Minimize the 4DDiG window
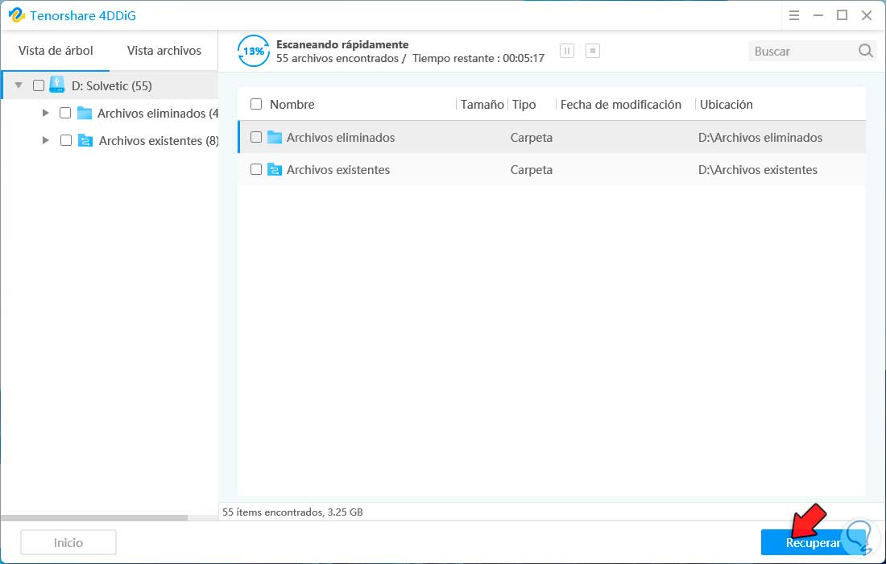Screen dimensions: 887x564 (x=818, y=16)
